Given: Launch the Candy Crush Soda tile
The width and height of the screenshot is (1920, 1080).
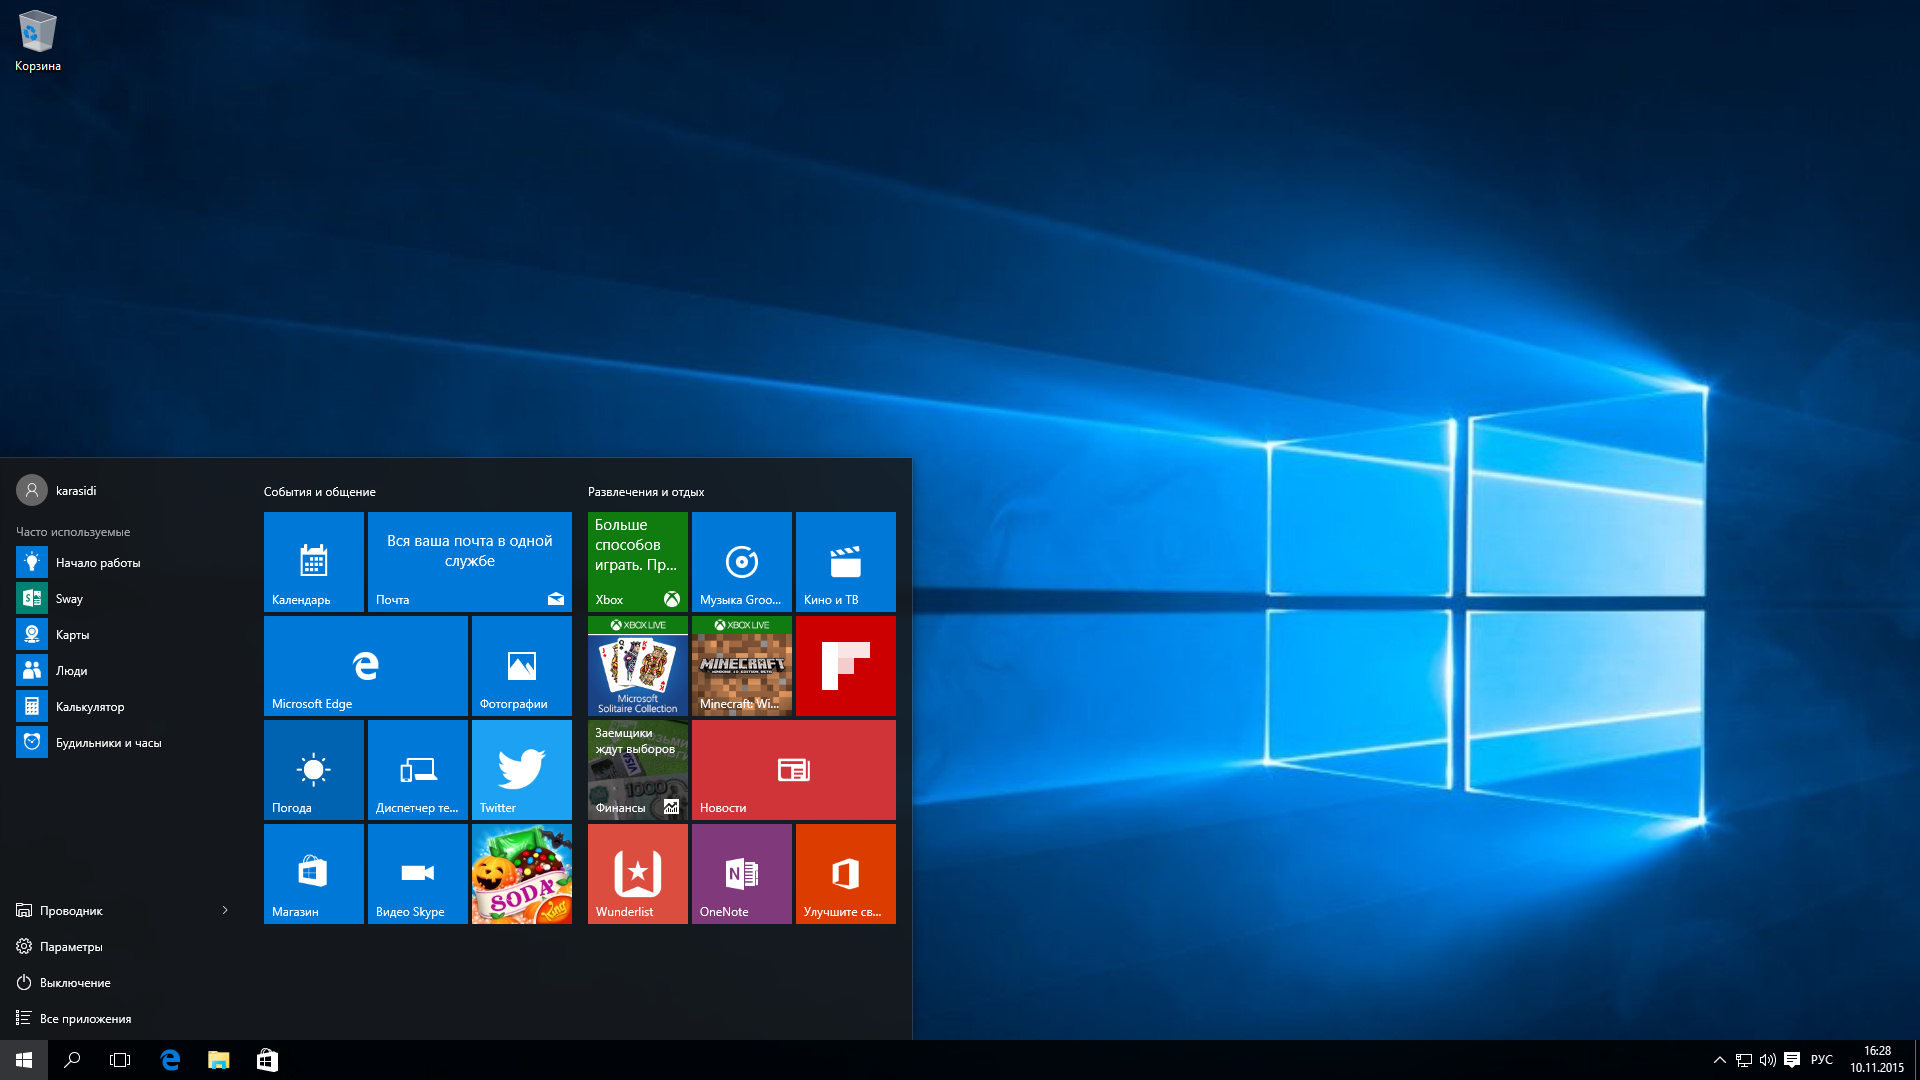Looking at the screenshot, I should point(522,874).
